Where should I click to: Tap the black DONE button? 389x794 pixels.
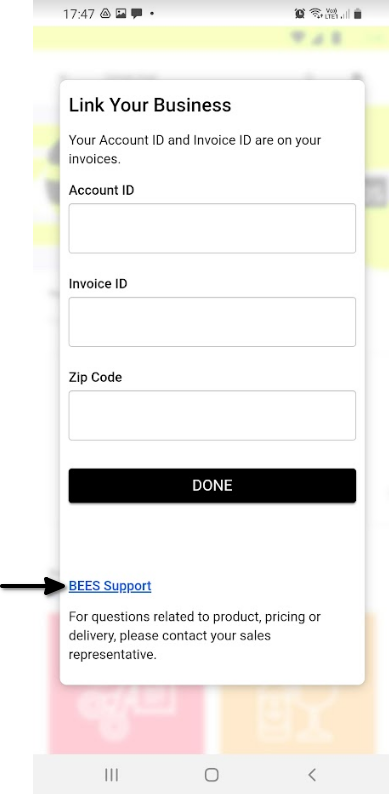point(212,486)
